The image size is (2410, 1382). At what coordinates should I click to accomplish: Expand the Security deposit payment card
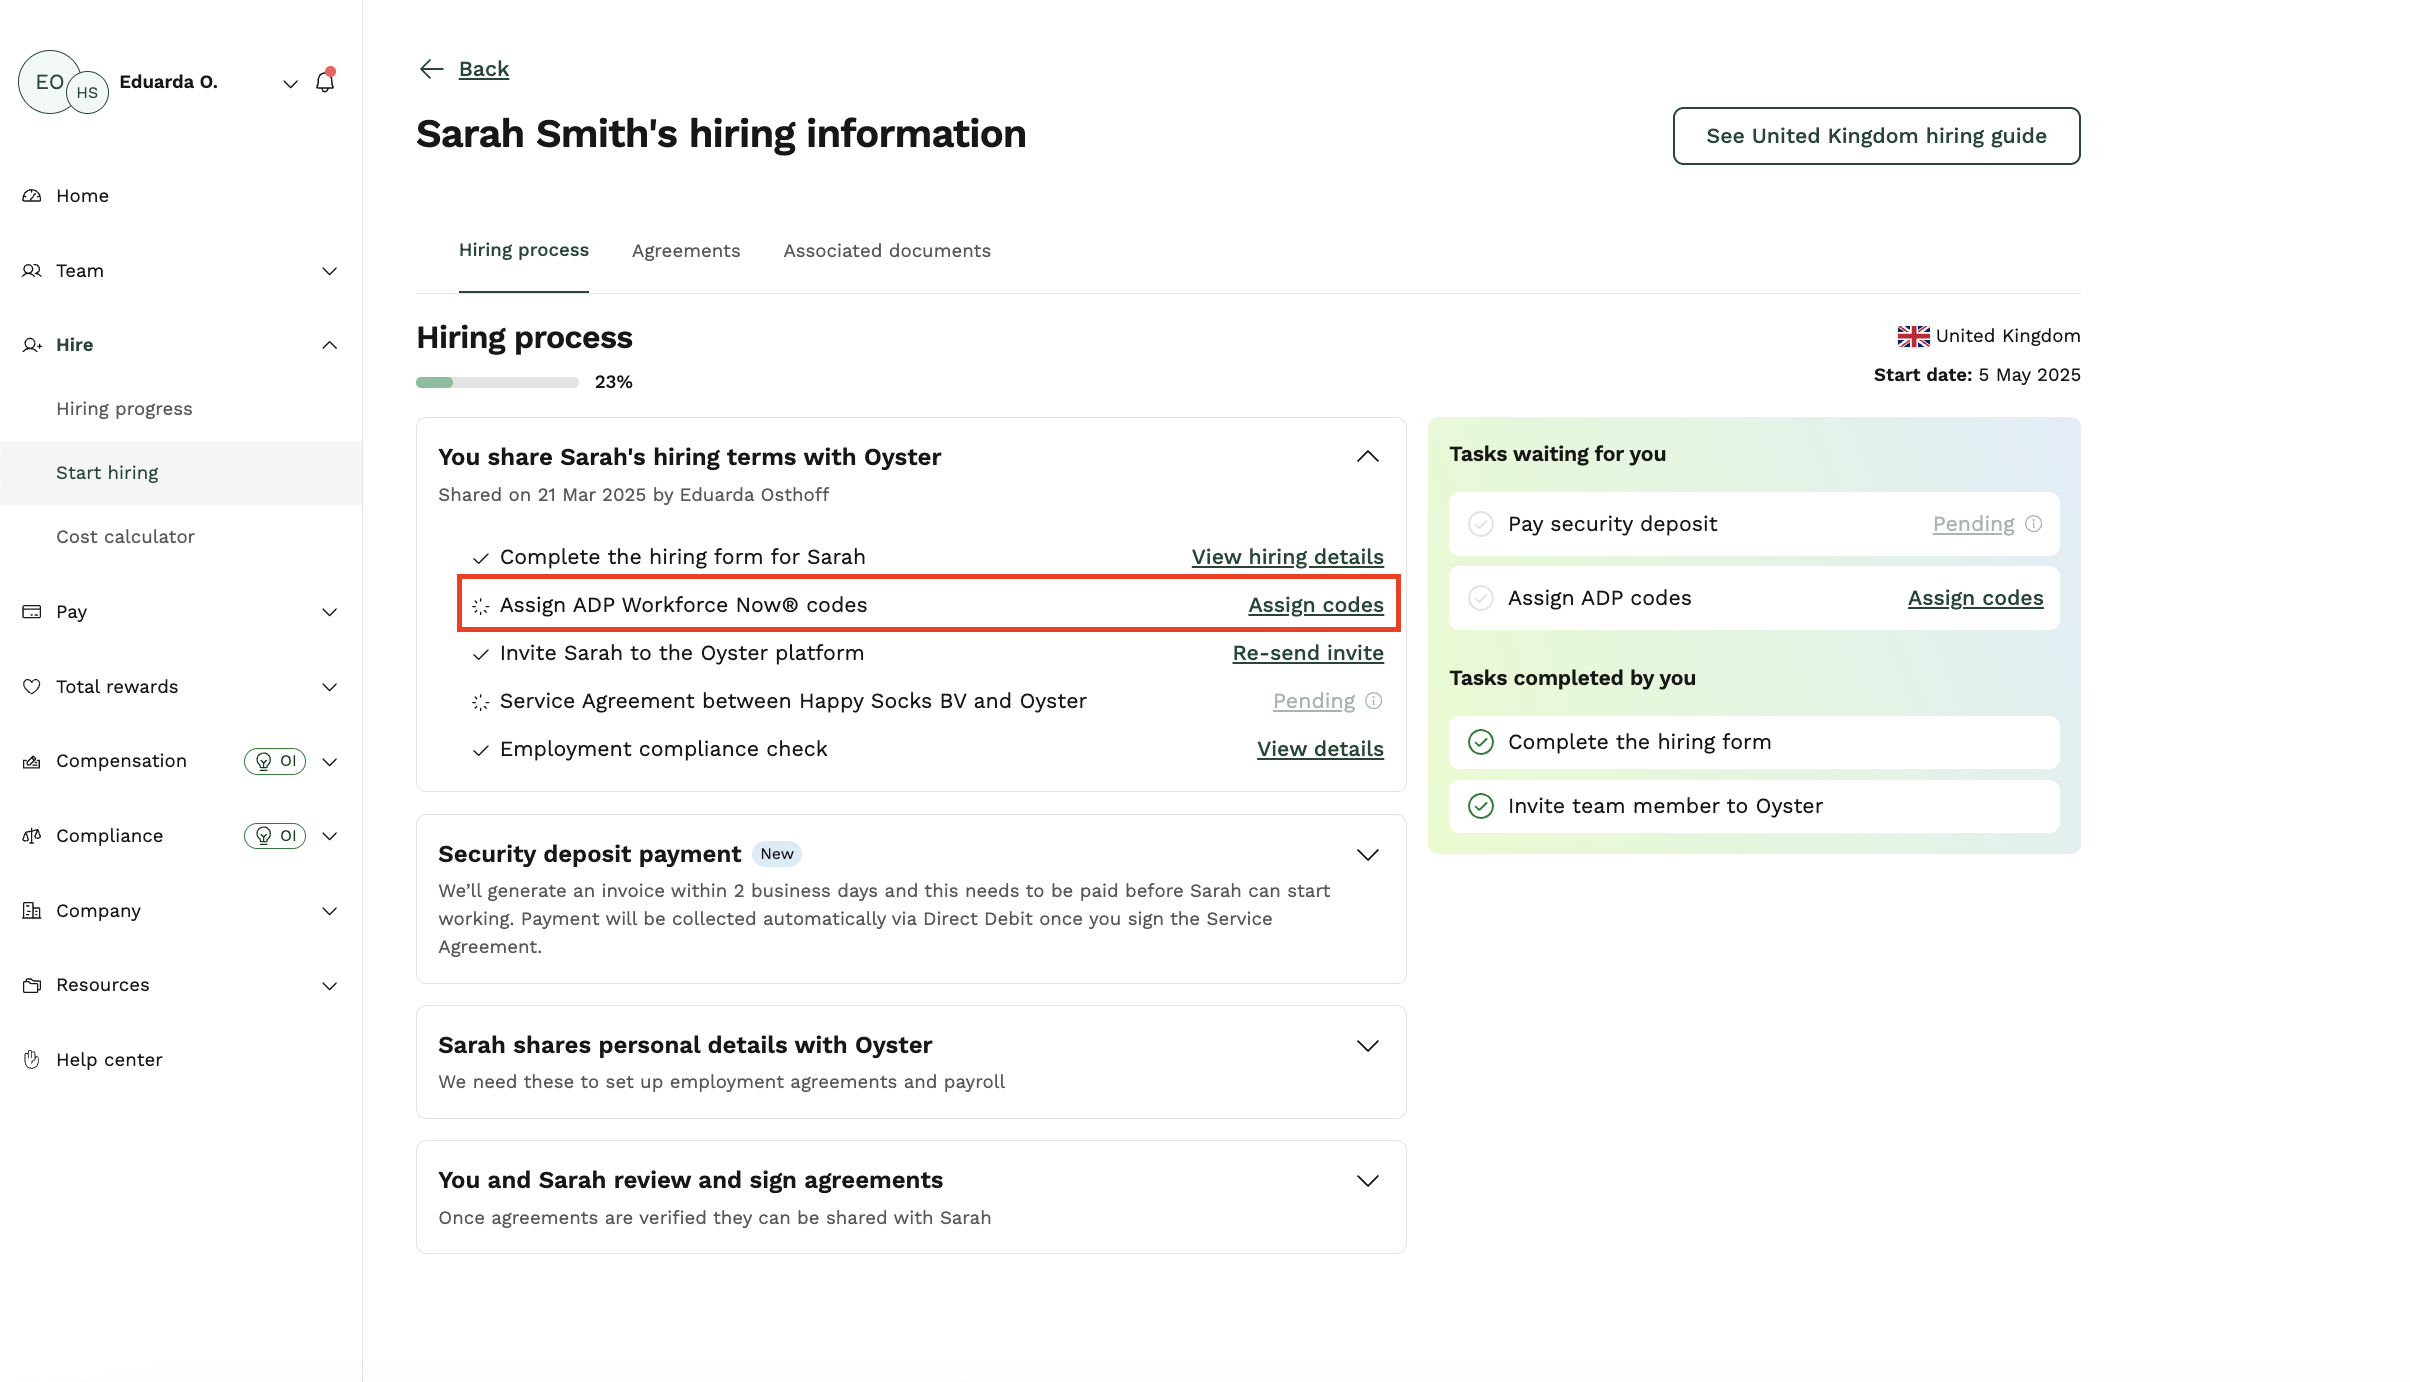[x=1367, y=854]
